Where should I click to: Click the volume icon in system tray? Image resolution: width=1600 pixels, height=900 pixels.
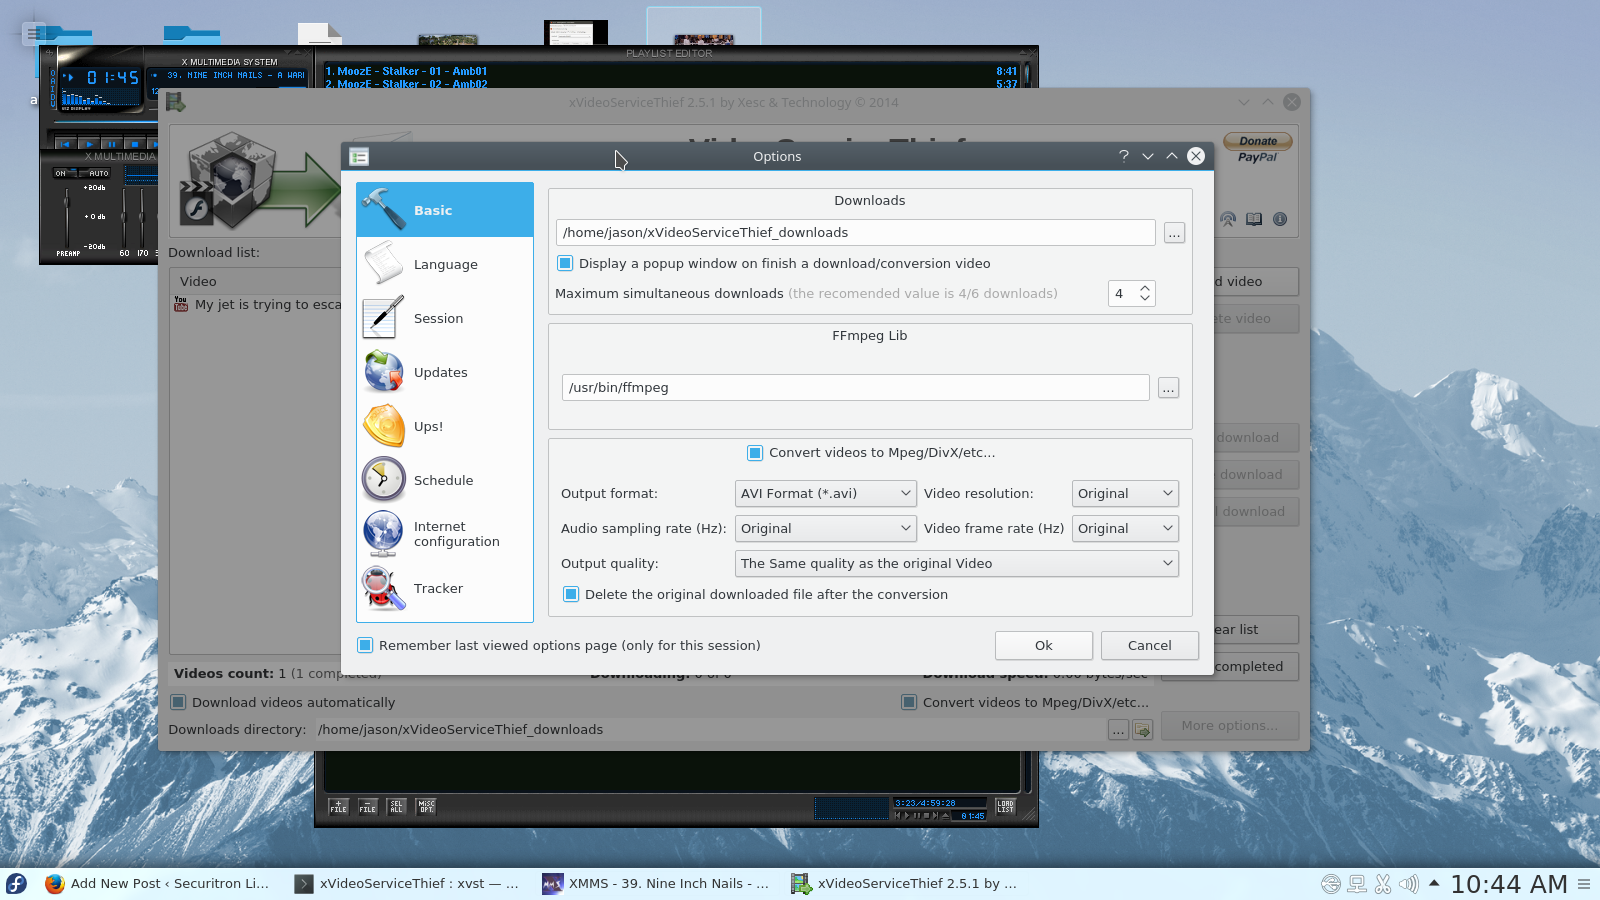tap(1409, 884)
